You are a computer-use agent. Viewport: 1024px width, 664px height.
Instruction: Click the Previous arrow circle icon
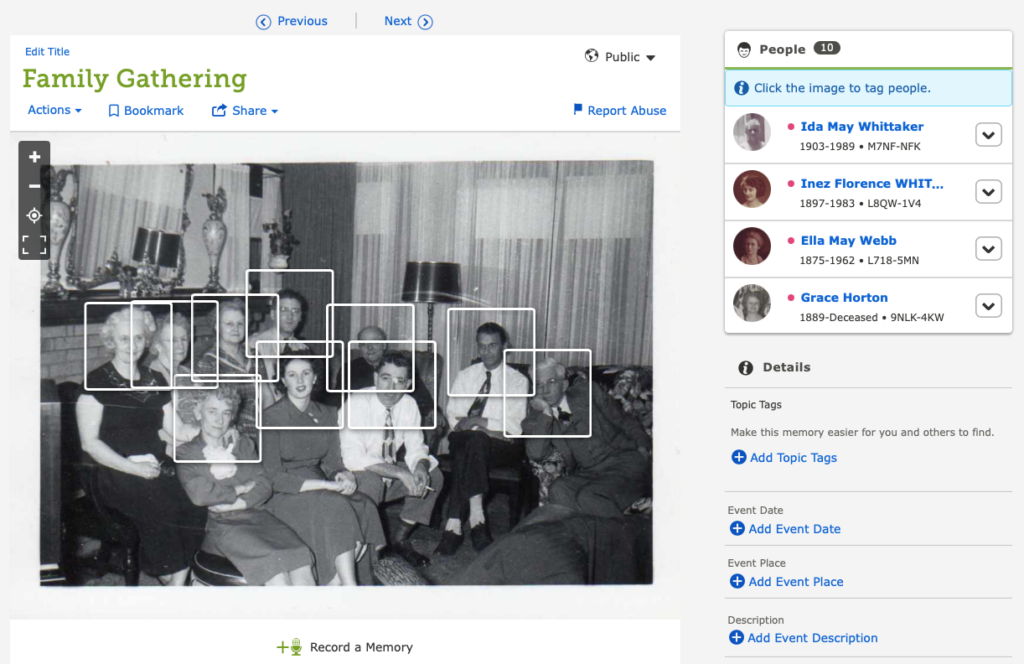pos(263,22)
